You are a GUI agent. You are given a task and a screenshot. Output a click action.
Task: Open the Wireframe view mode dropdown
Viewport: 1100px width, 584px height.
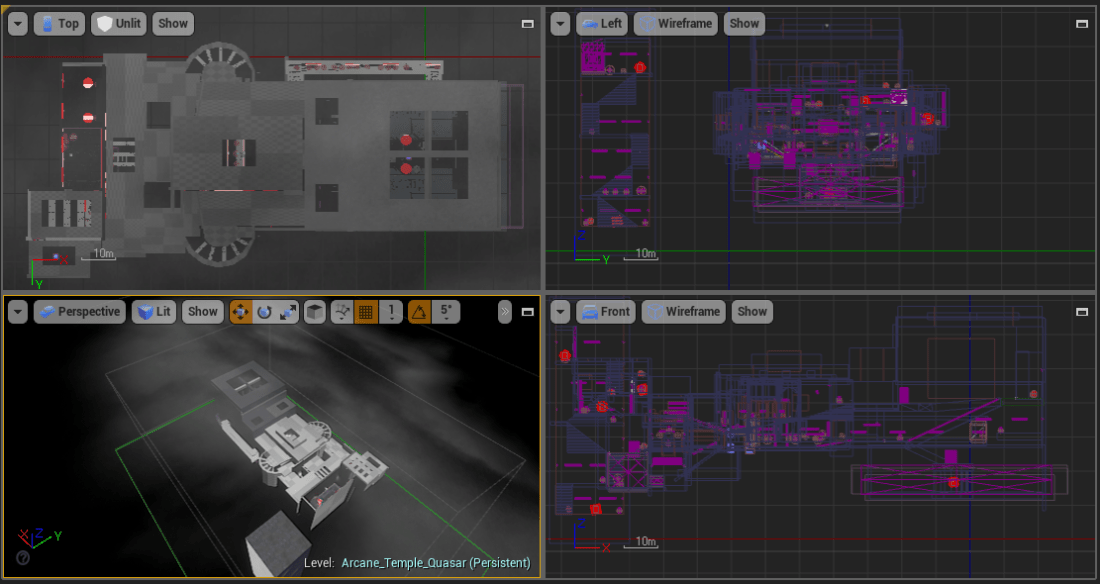675,23
